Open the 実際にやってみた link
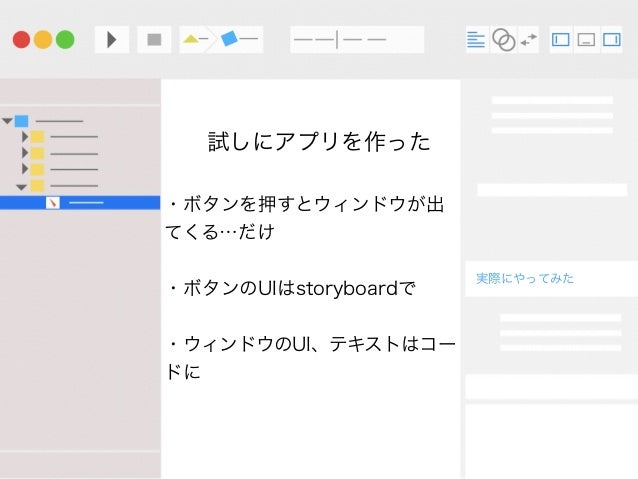The image size is (638, 479). tap(525, 278)
